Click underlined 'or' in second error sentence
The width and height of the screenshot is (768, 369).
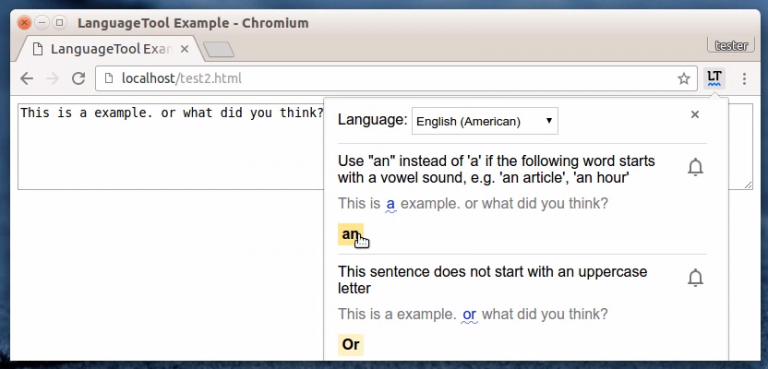469,315
